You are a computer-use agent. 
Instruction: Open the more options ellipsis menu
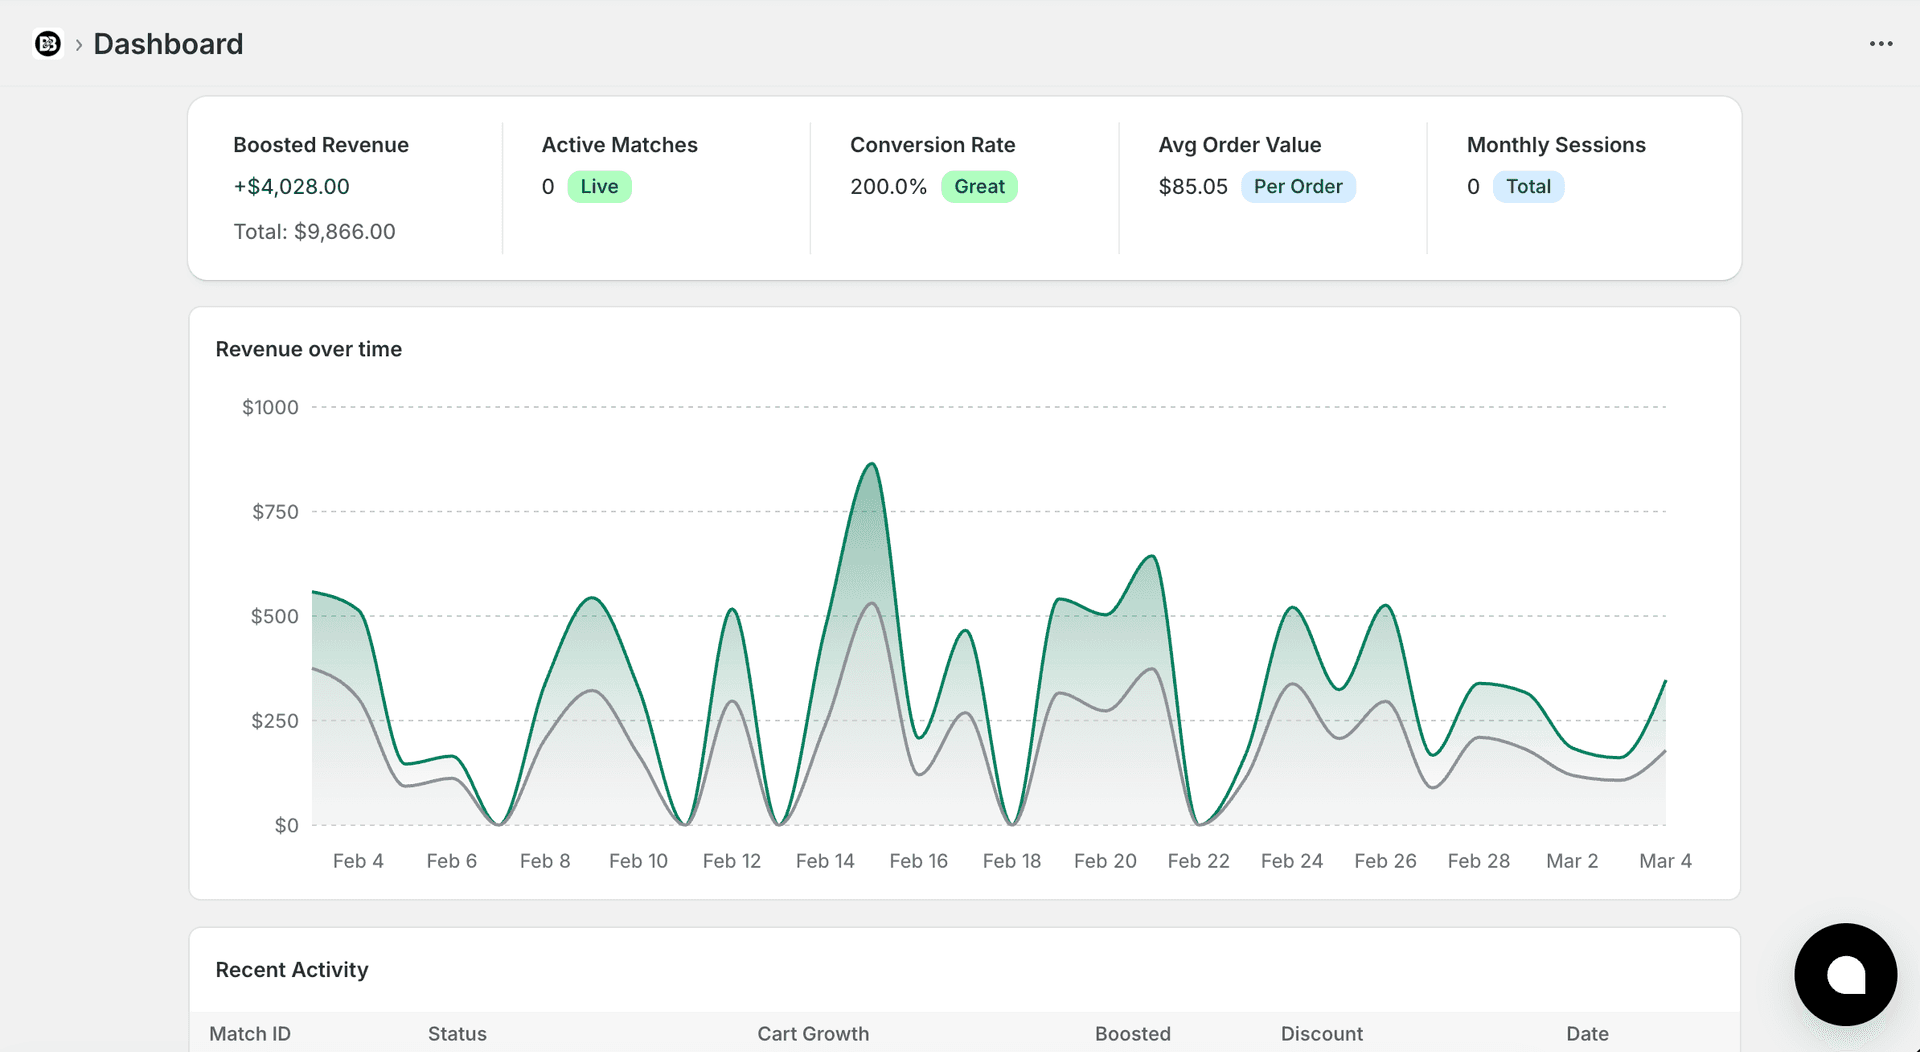[x=1881, y=43]
